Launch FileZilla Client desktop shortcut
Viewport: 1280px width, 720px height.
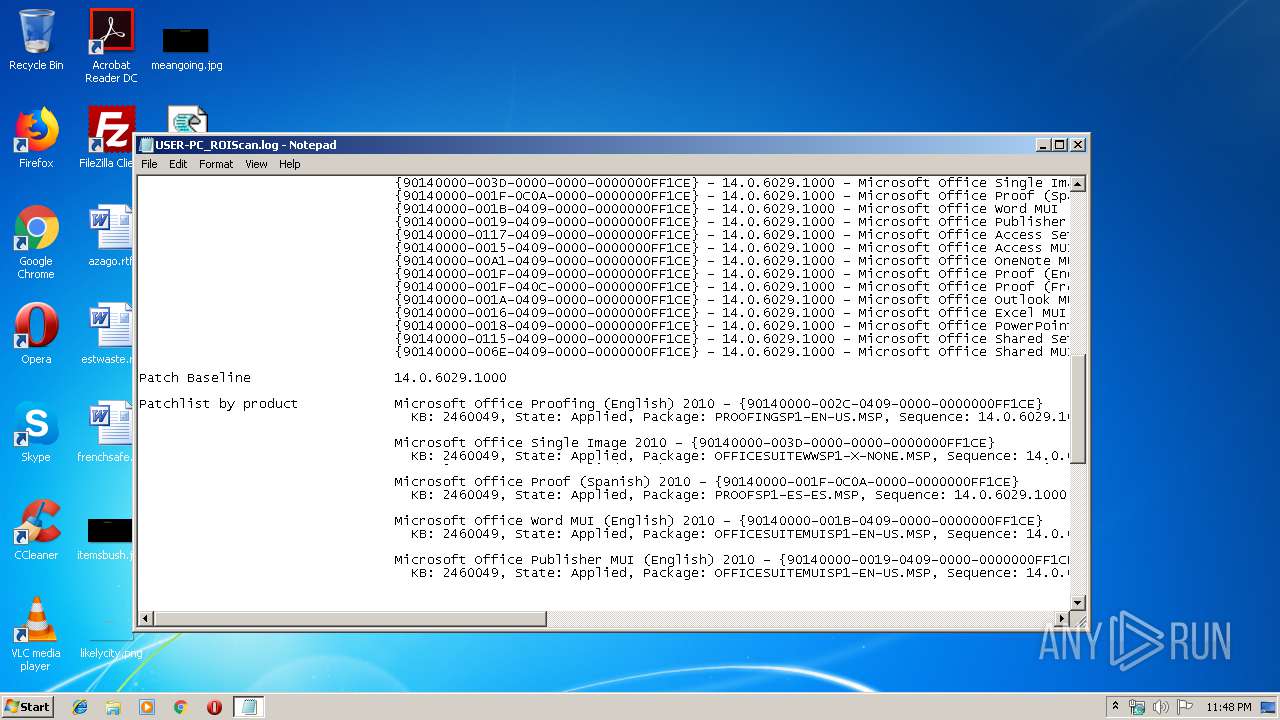coord(109,138)
